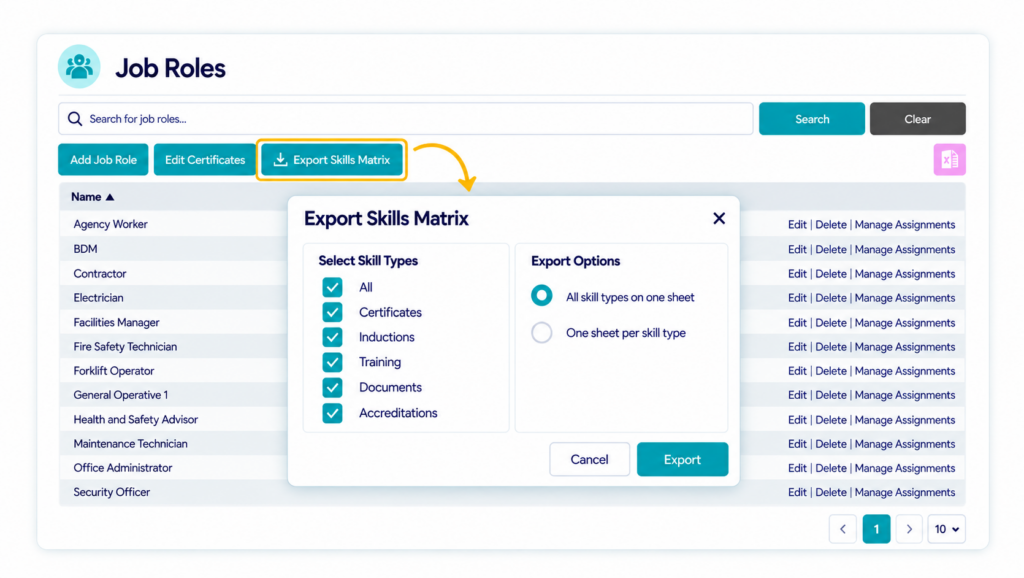The image size is (1024, 578).
Task: Toggle the Training checkbox
Action: coord(332,362)
